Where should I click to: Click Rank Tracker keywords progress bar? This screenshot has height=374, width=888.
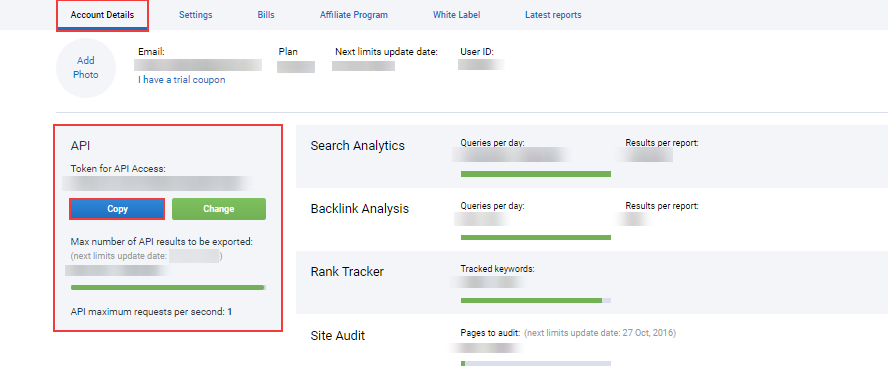coord(536,300)
